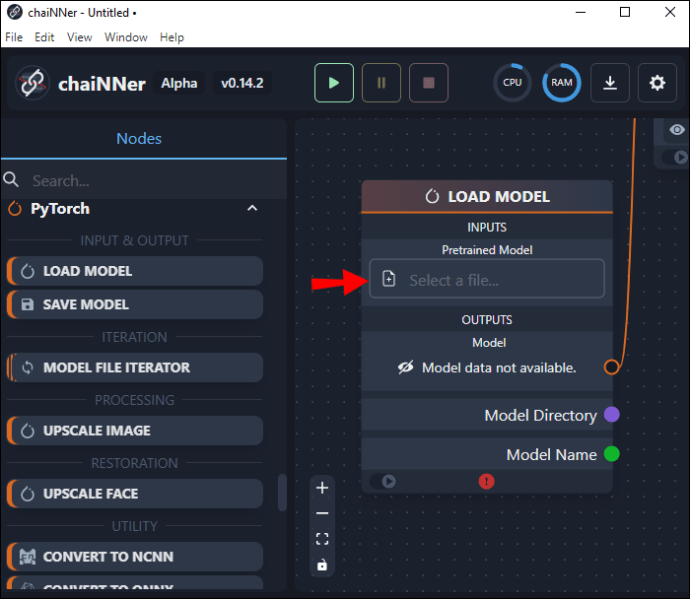
Task: Select the Convert To NCNN node
Action: click(135, 557)
